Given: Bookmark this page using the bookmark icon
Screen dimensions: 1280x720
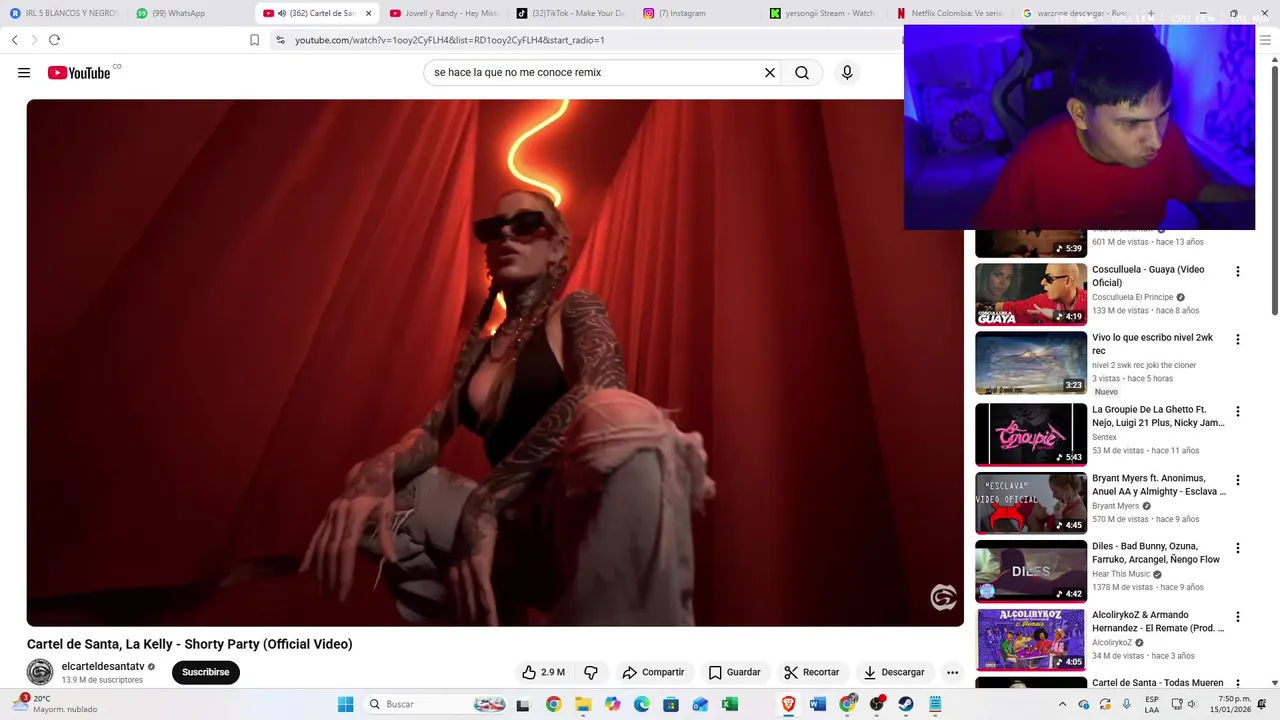Looking at the screenshot, I should coord(254,40).
